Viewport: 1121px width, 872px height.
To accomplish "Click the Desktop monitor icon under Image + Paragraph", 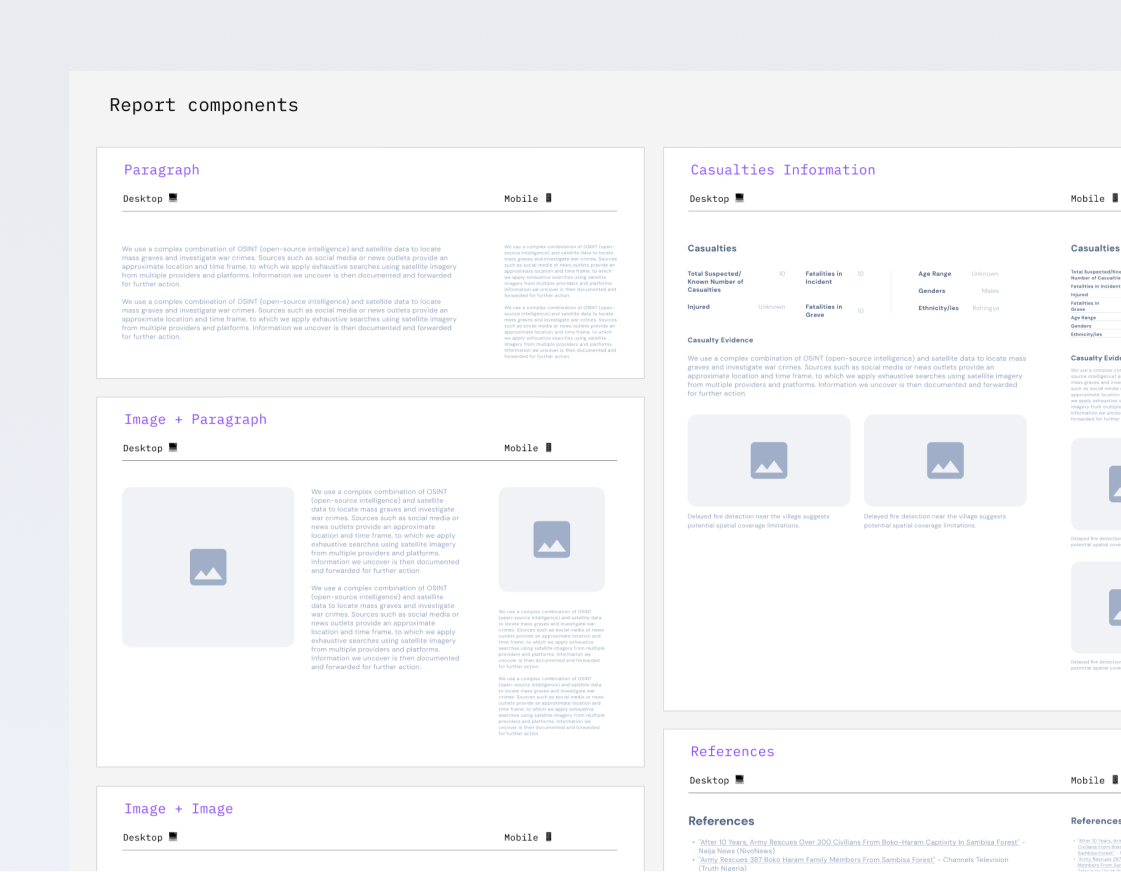I will pos(173,447).
